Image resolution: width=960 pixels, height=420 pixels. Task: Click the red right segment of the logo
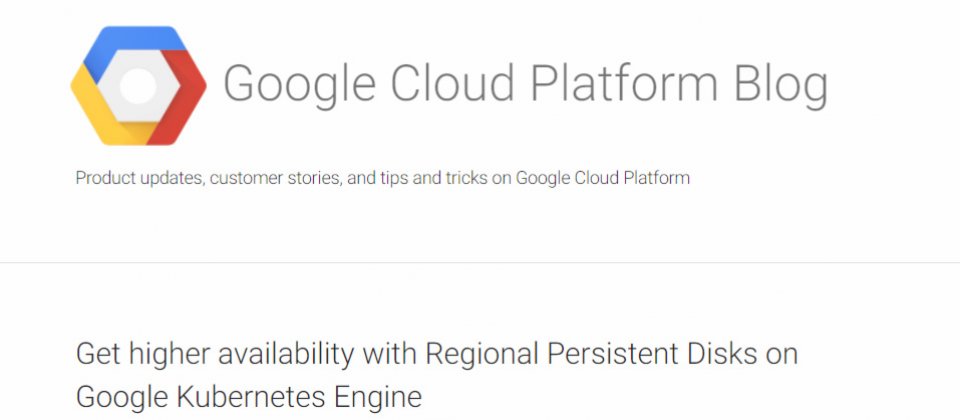click(x=182, y=98)
